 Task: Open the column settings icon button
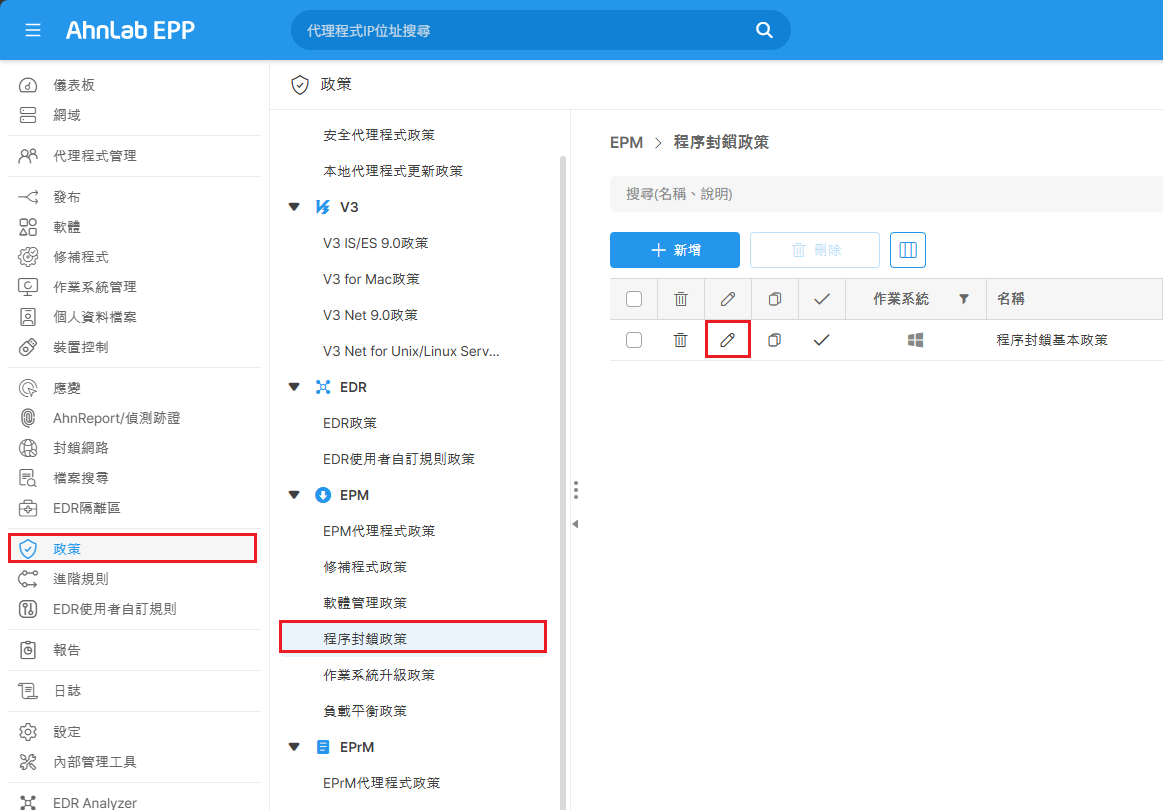[908, 250]
